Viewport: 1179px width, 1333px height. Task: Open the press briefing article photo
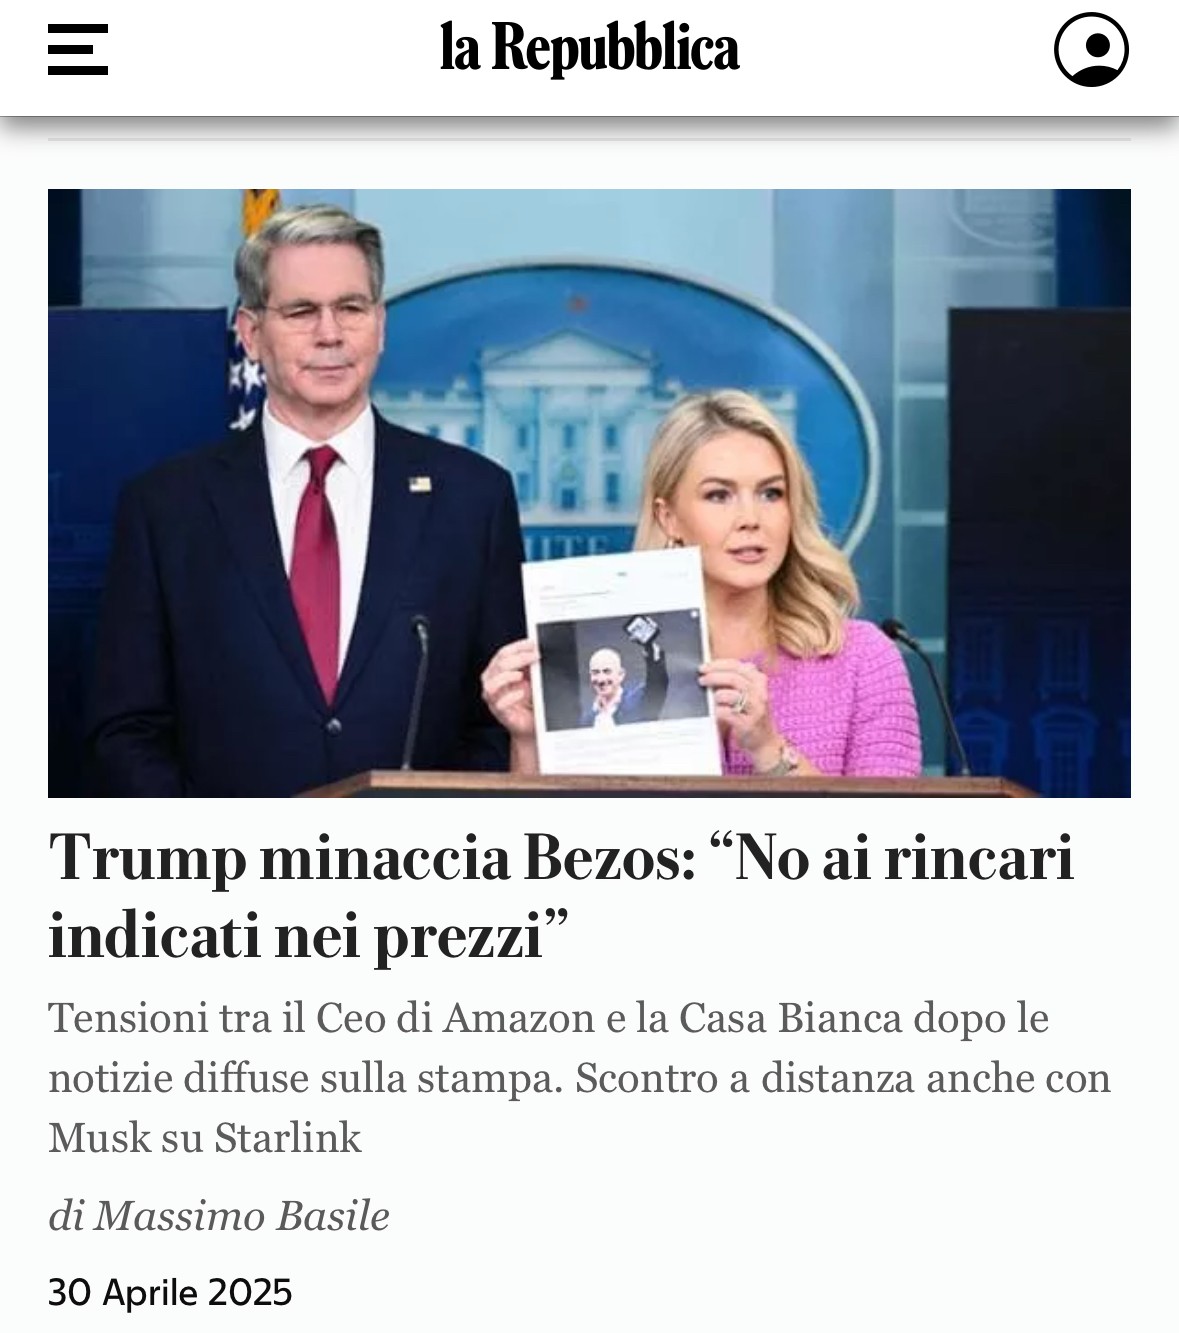pyautogui.click(x=589, y=493)
